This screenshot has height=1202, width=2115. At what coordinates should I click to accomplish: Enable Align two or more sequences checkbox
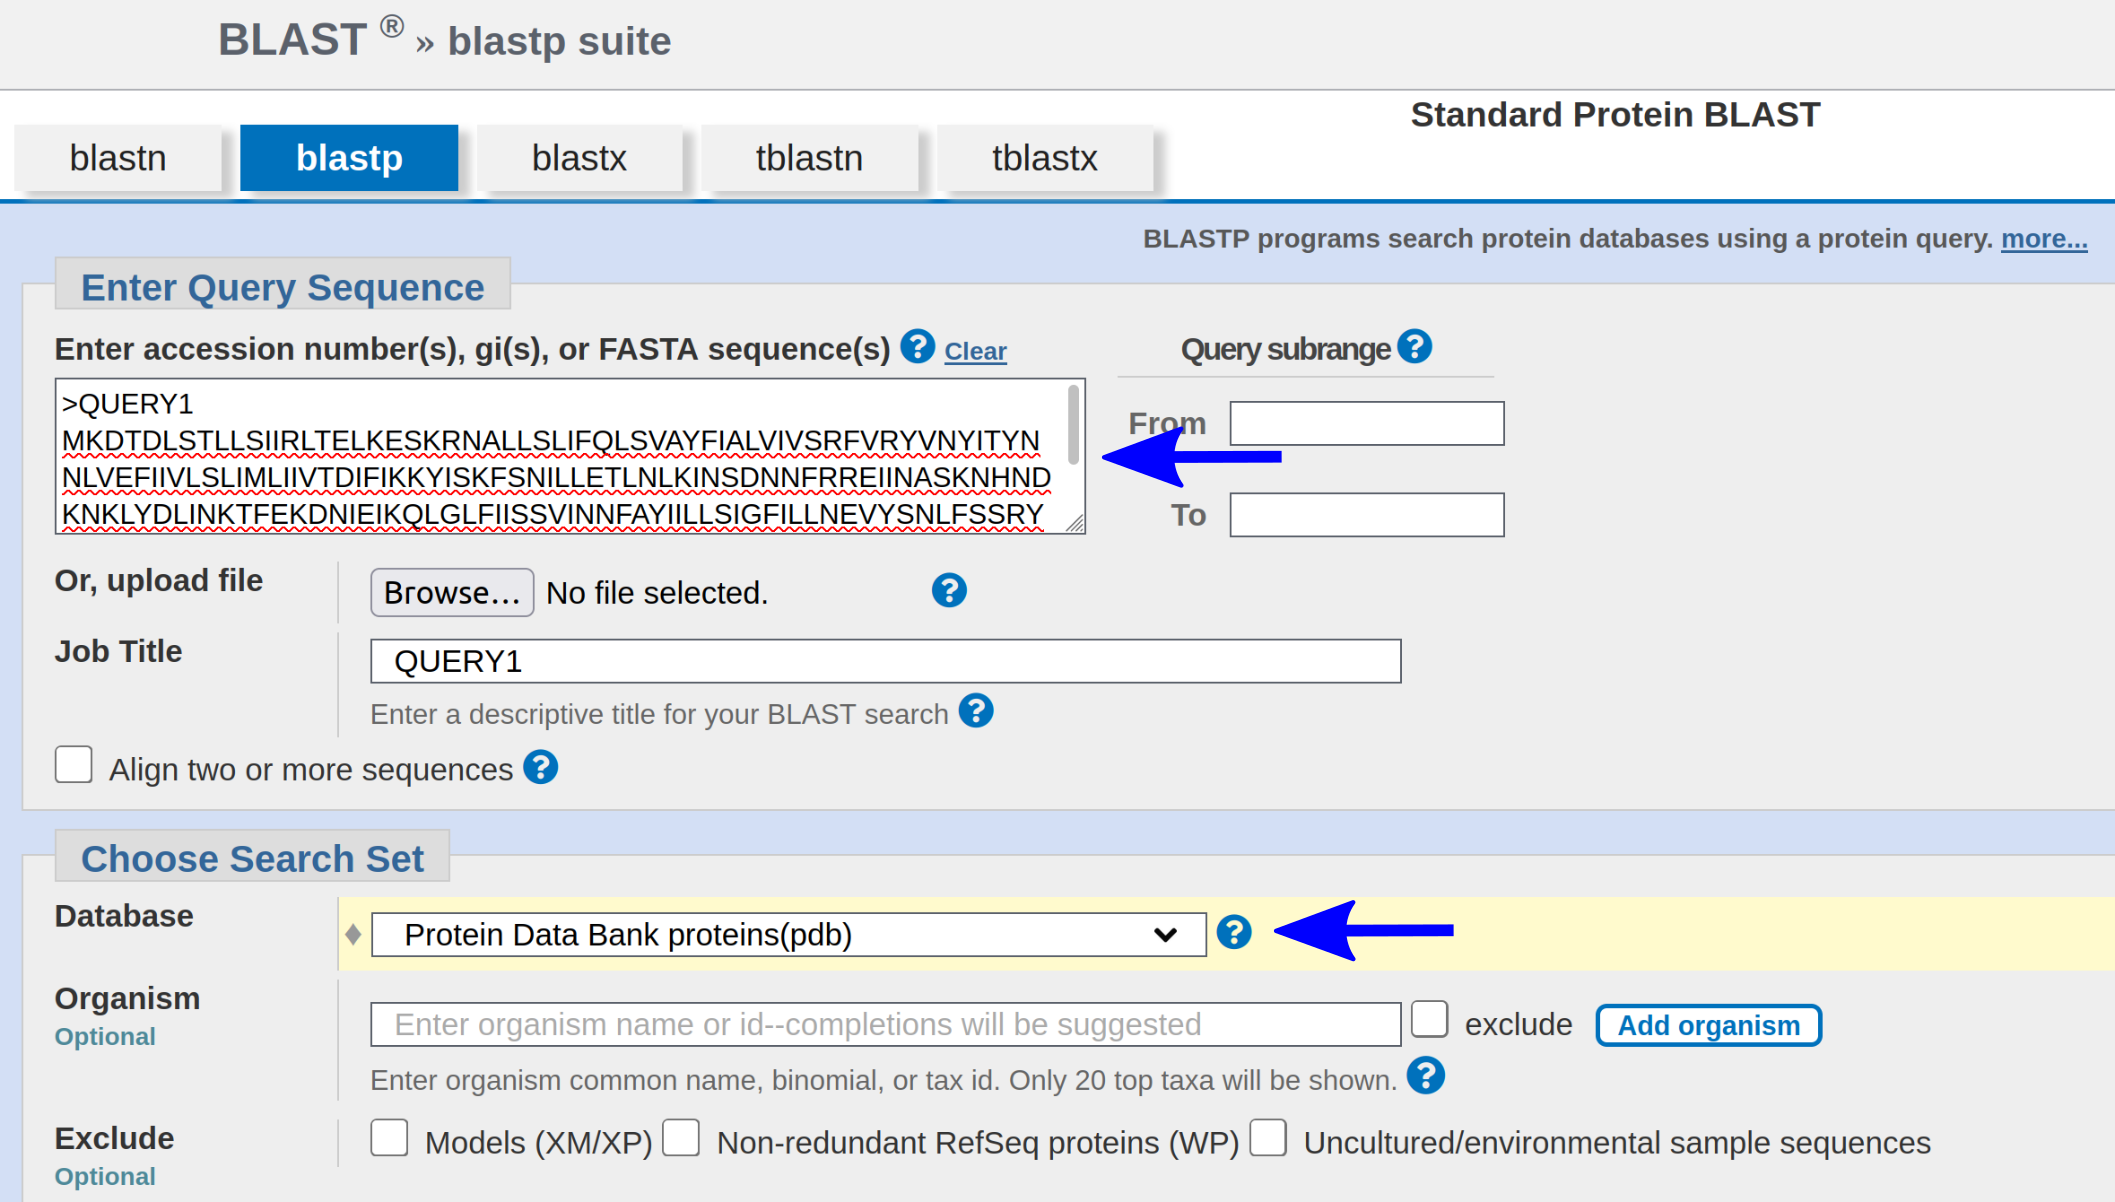coord(74,765)
